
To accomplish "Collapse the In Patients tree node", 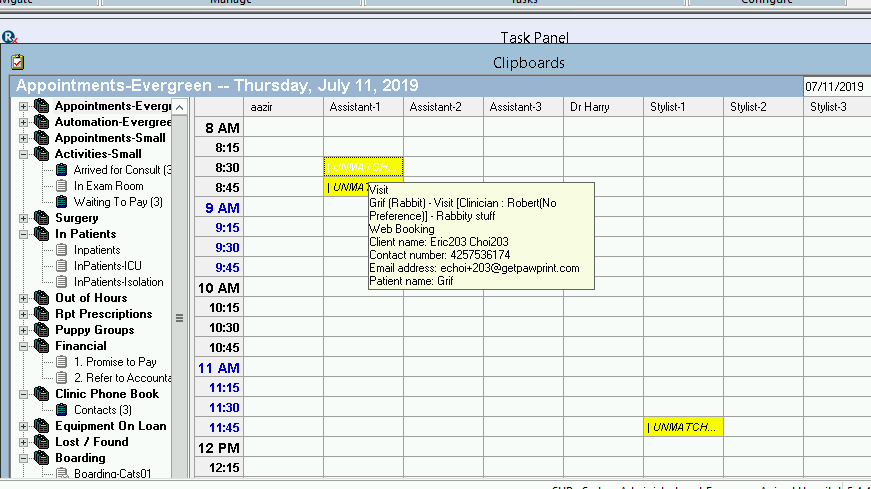I will point(23,234).
